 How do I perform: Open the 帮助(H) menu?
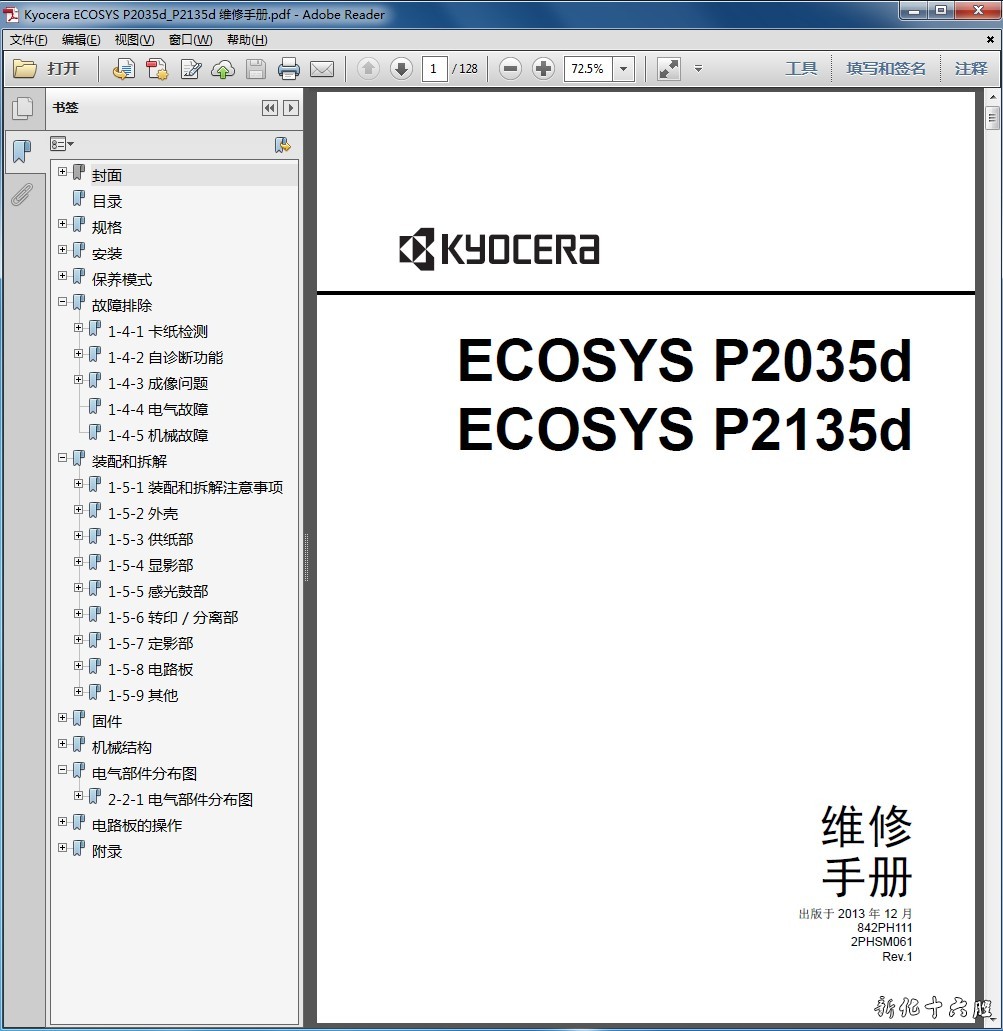246,40
